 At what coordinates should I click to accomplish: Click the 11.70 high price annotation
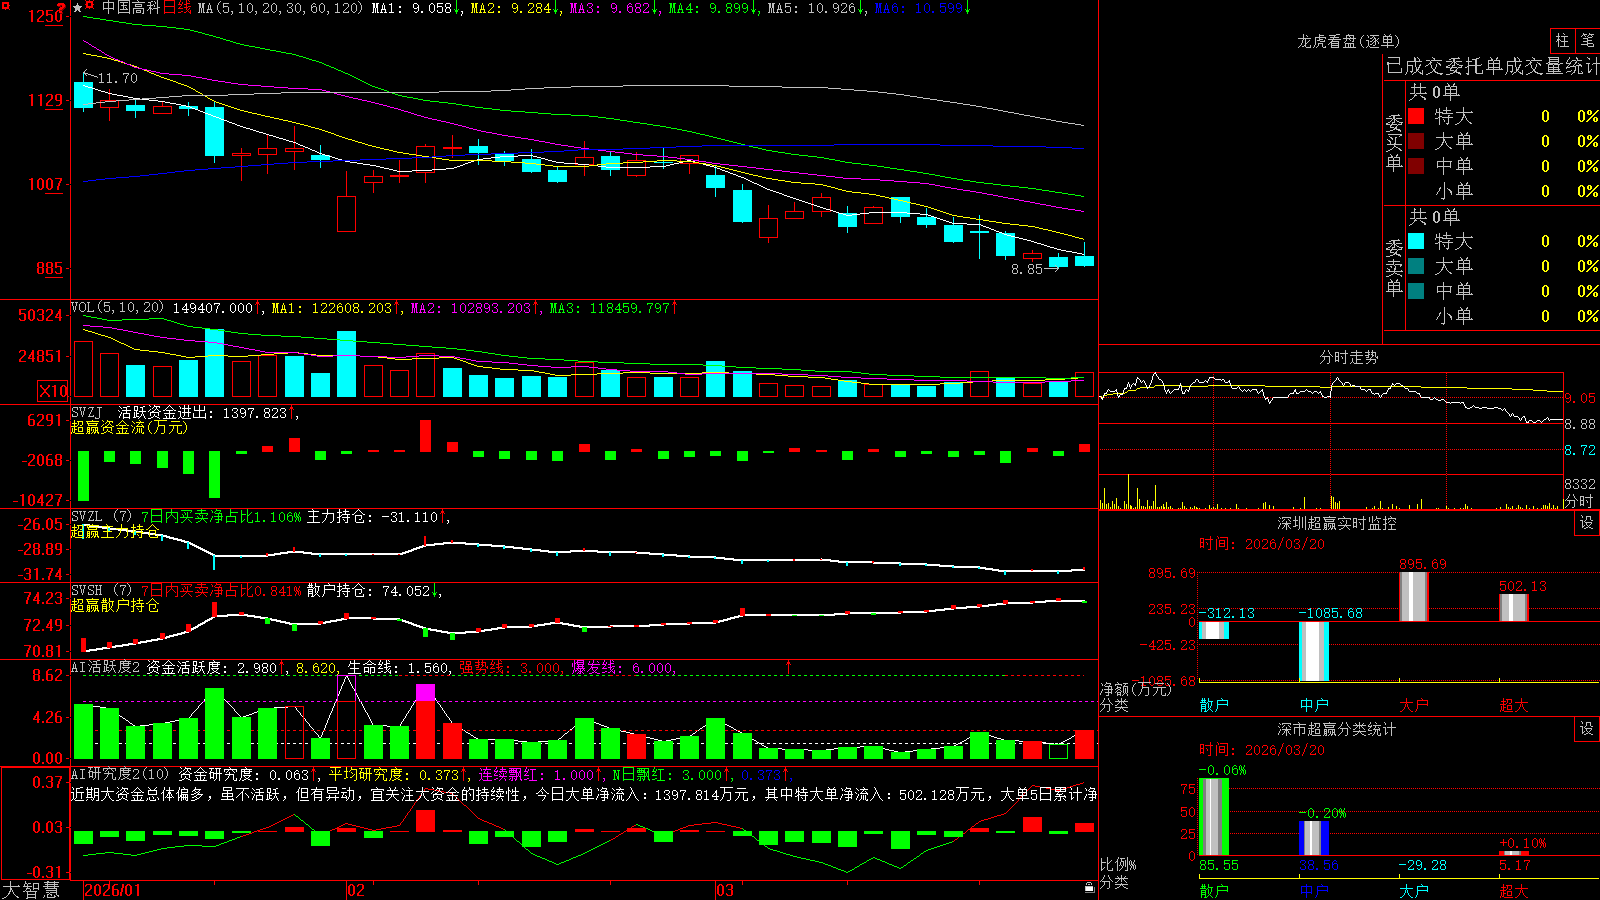(117, 78)
